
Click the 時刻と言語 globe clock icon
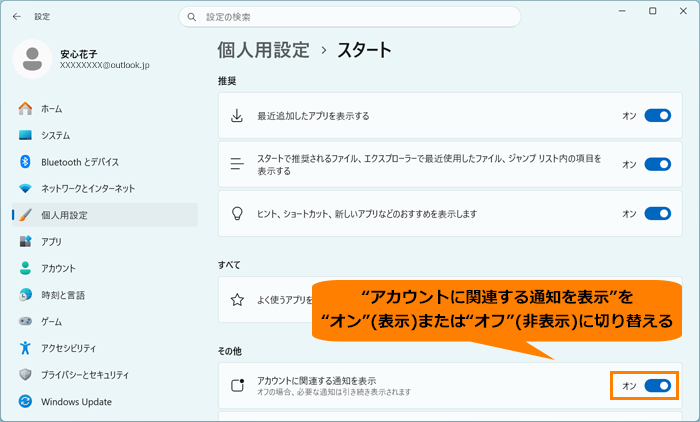(25, 295)
